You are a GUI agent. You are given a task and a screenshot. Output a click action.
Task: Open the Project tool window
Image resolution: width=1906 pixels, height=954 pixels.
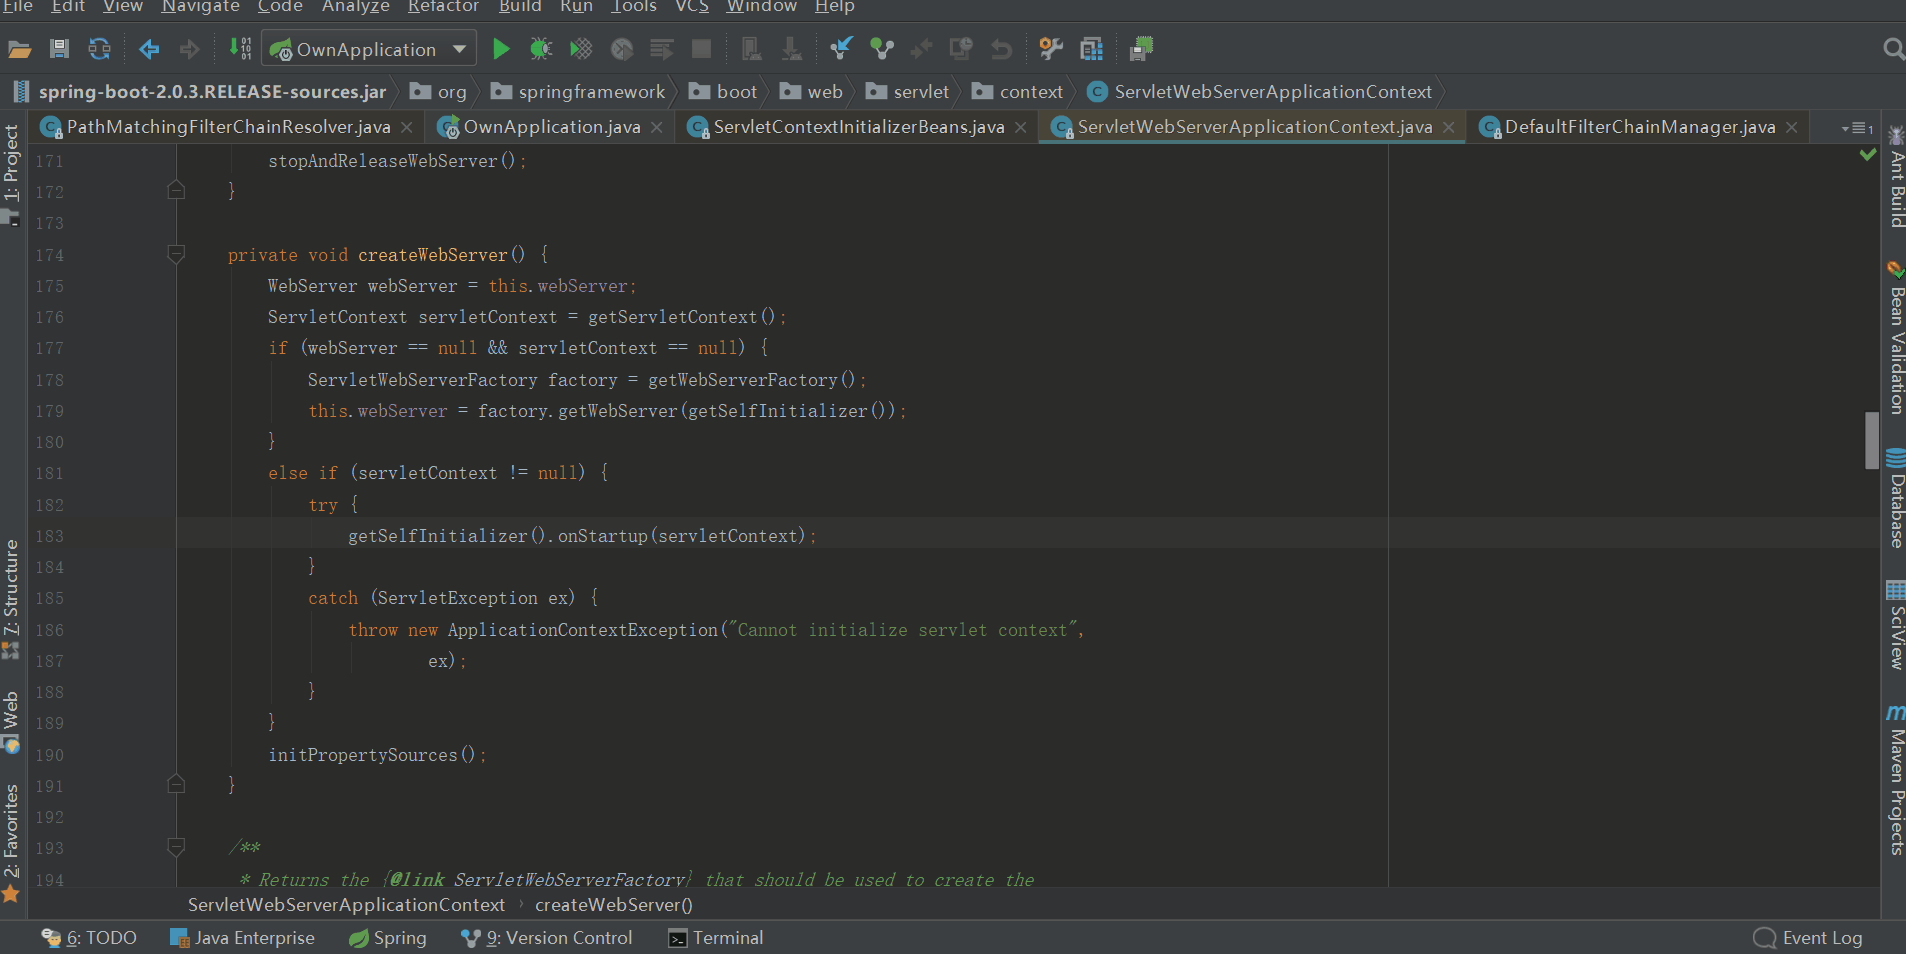[12, 173]
